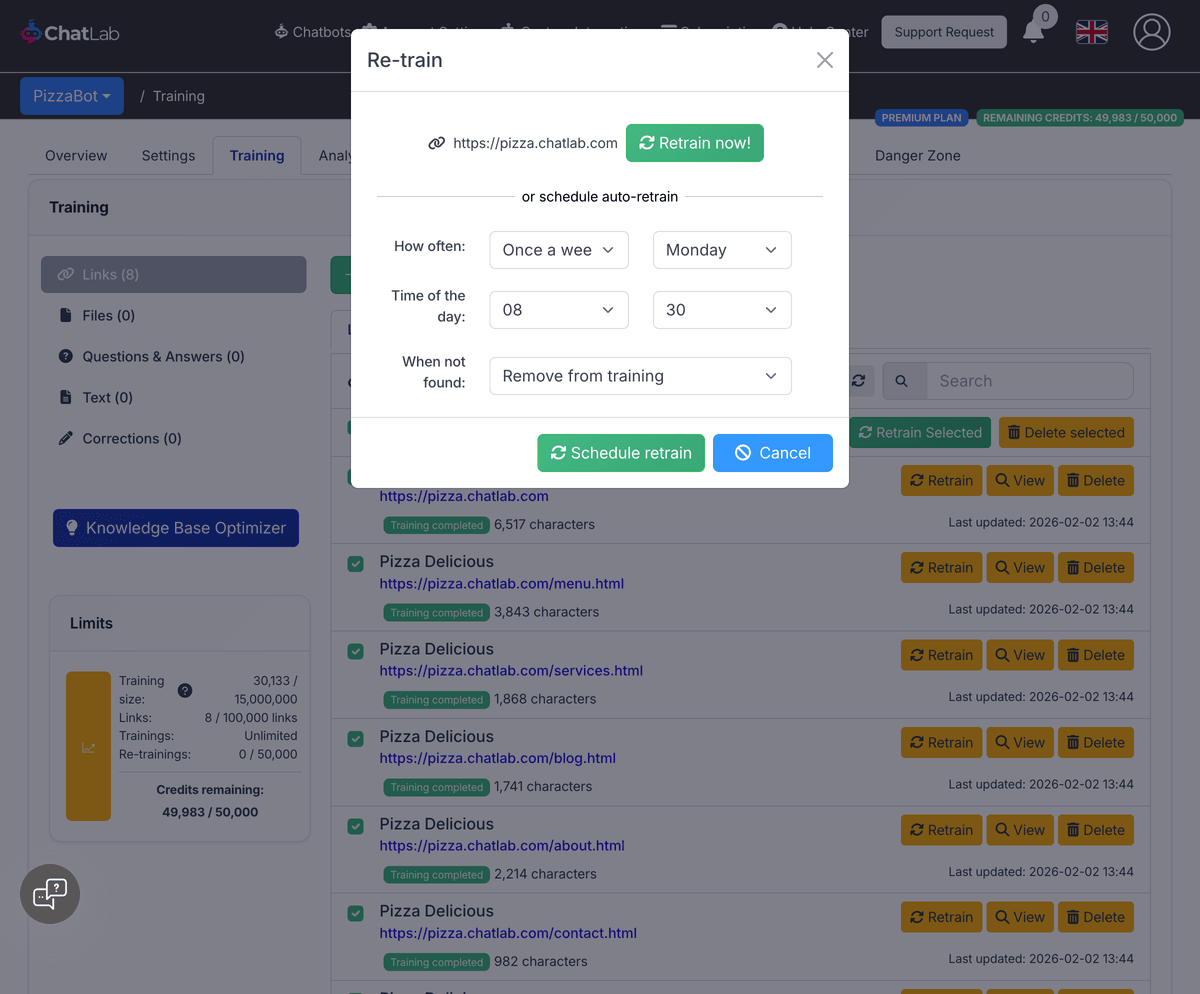Click the notifications bell icon
1200x994 pixels.
tap(1035, 32)
